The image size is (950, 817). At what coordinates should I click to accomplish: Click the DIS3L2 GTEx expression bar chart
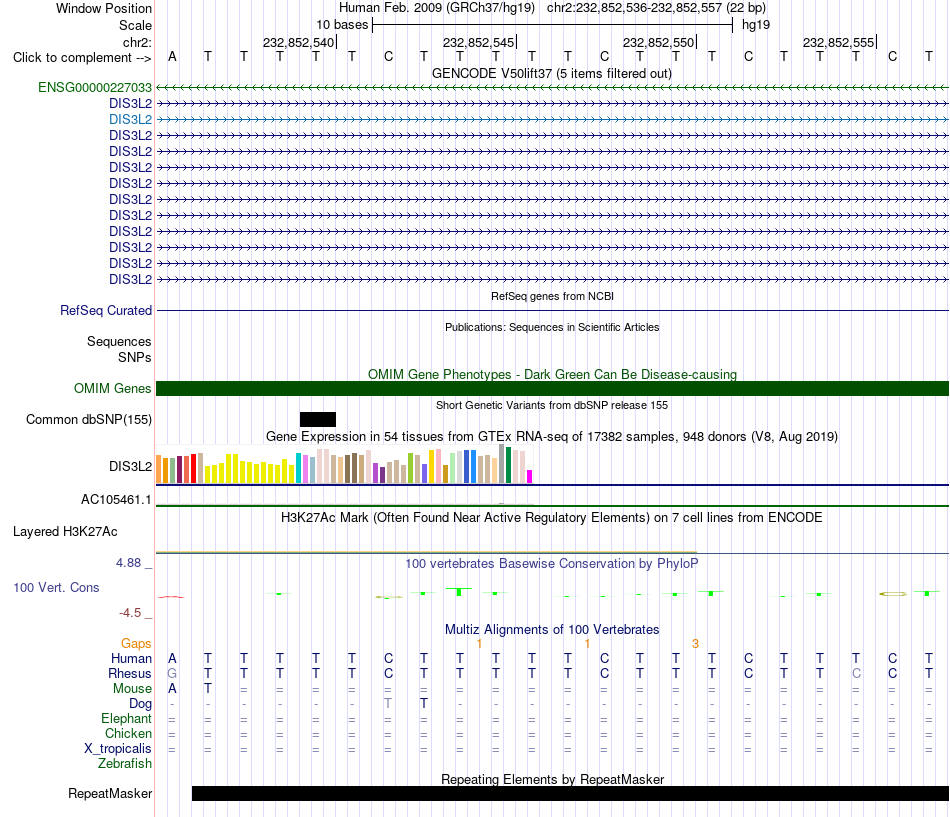coord(344,464)
